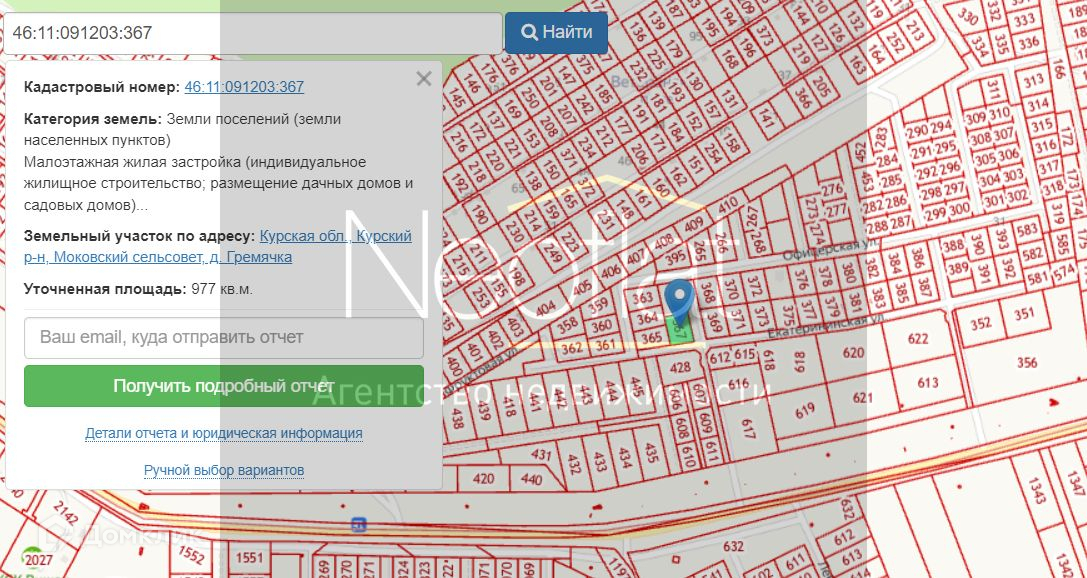This screenshot has height=578, width=1087.
Task: Close the parcel info panel
Action: (x=424, y=79)
